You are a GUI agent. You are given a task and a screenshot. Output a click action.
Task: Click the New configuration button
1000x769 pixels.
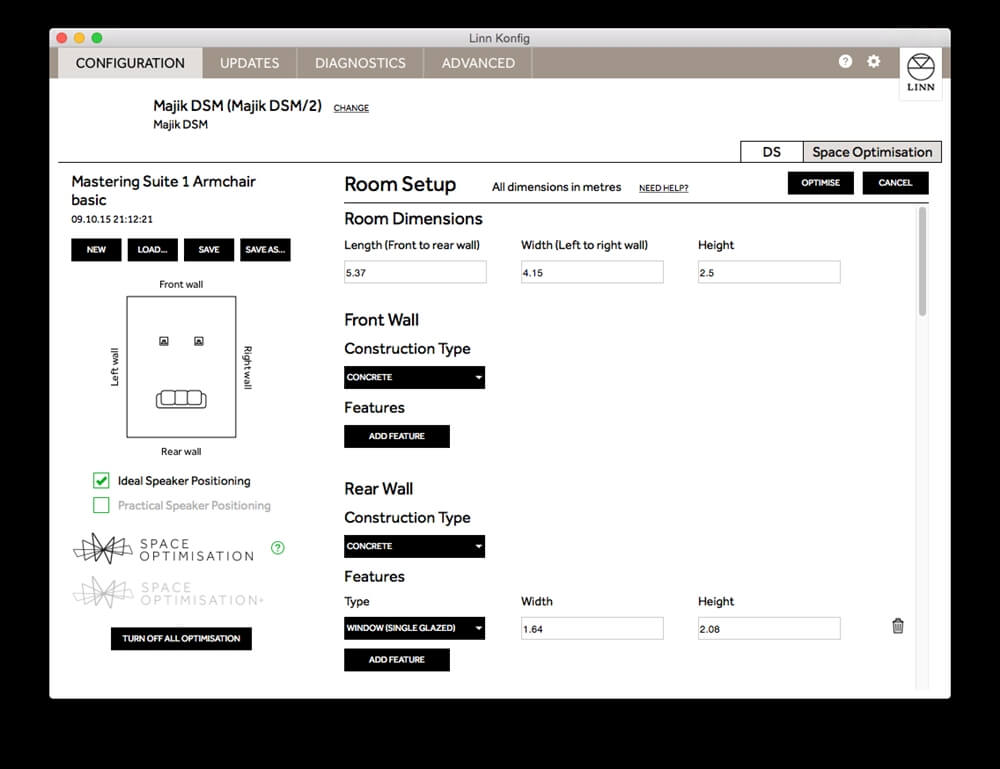(x=96, y=250)
